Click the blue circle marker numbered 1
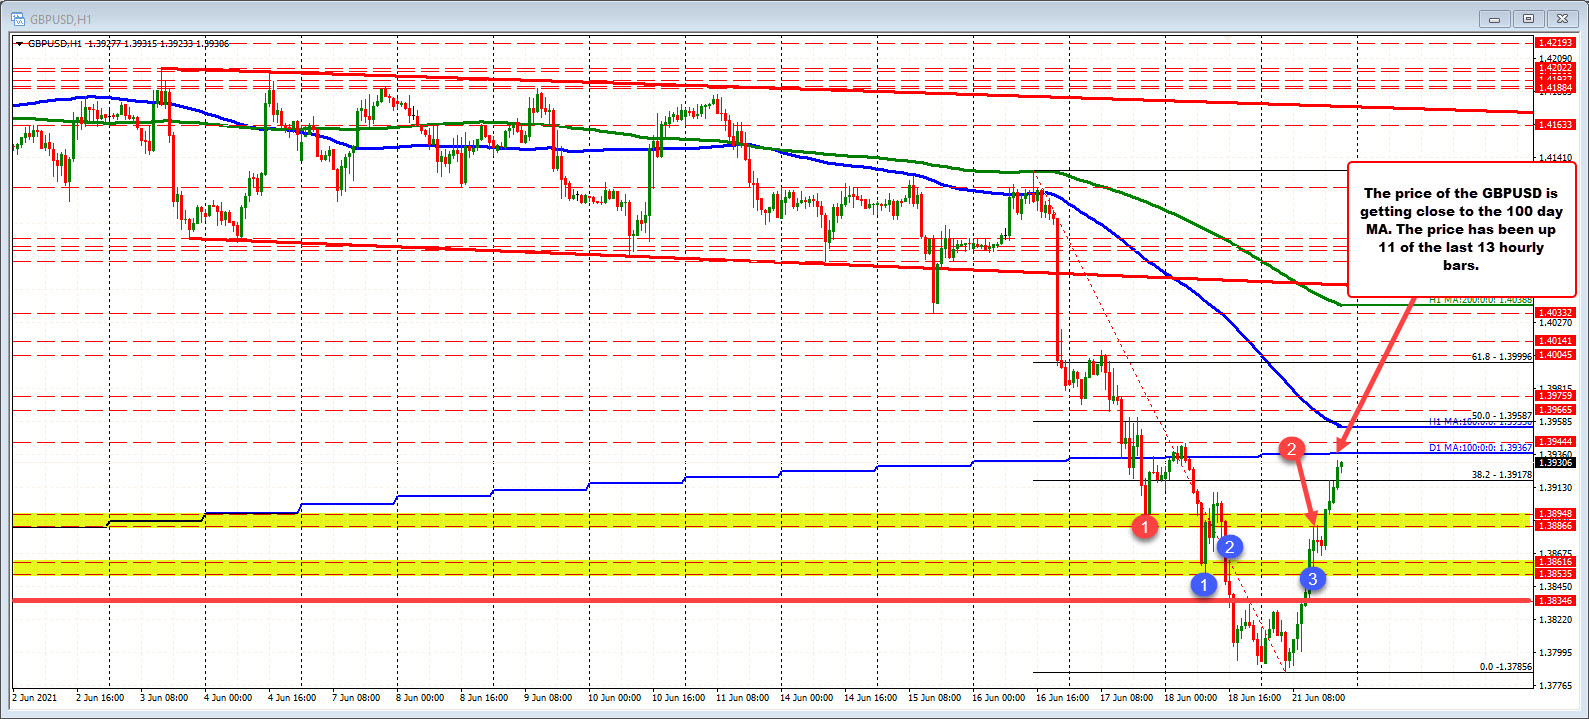The width and height of the screenshot is (1589, 719). click(x=1204, y=584)
